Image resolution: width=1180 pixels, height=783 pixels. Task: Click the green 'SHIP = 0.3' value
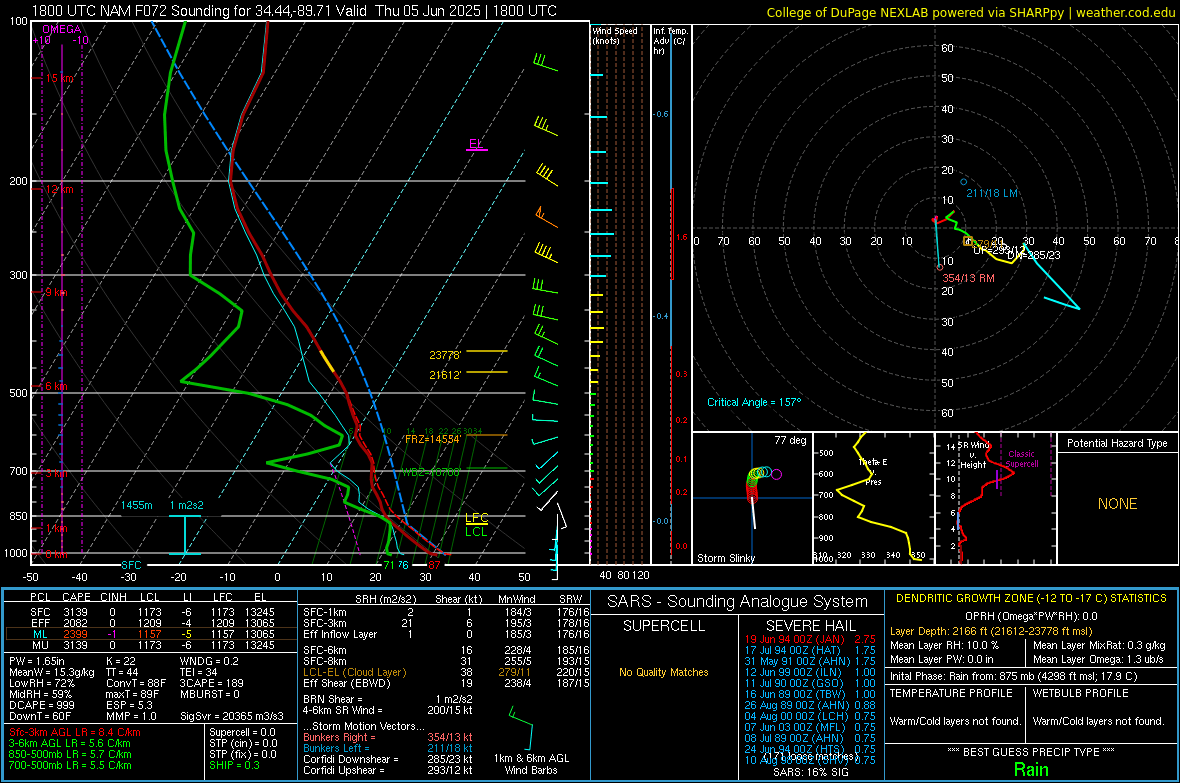234,766
